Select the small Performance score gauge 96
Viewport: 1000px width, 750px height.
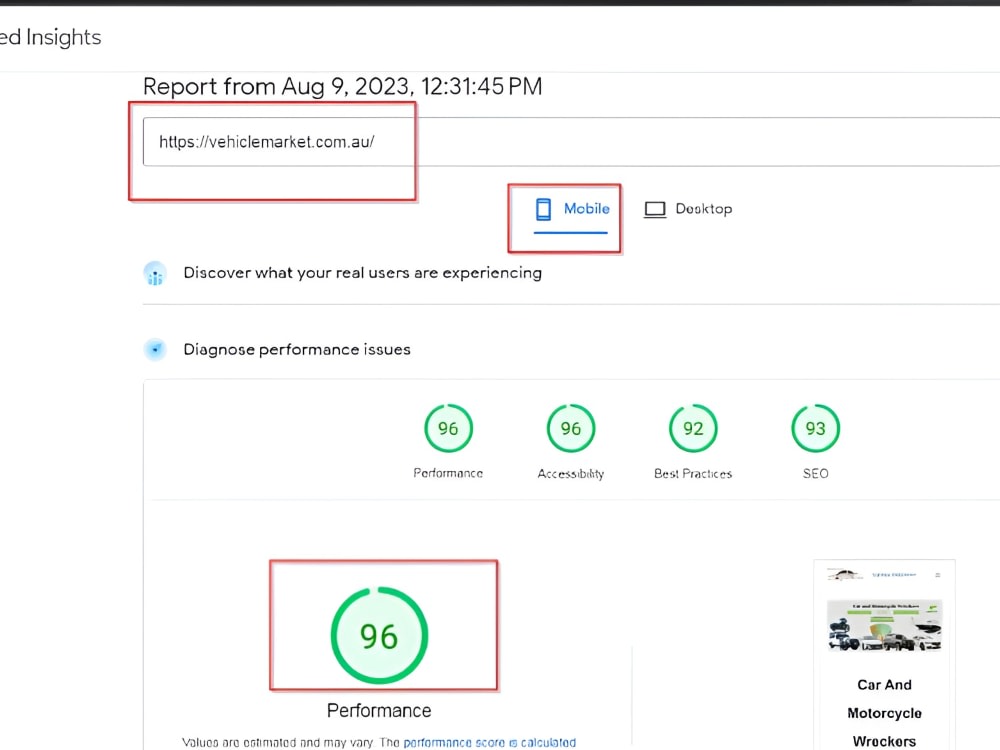point(448,428)
